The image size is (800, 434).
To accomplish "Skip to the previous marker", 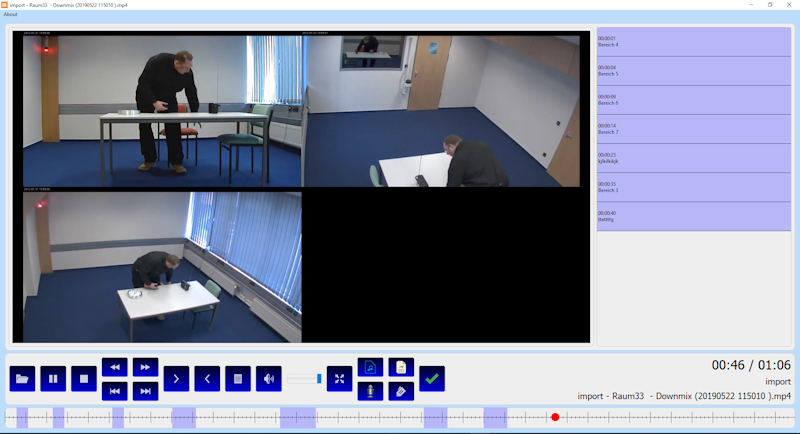I will (x=115, y=391).
